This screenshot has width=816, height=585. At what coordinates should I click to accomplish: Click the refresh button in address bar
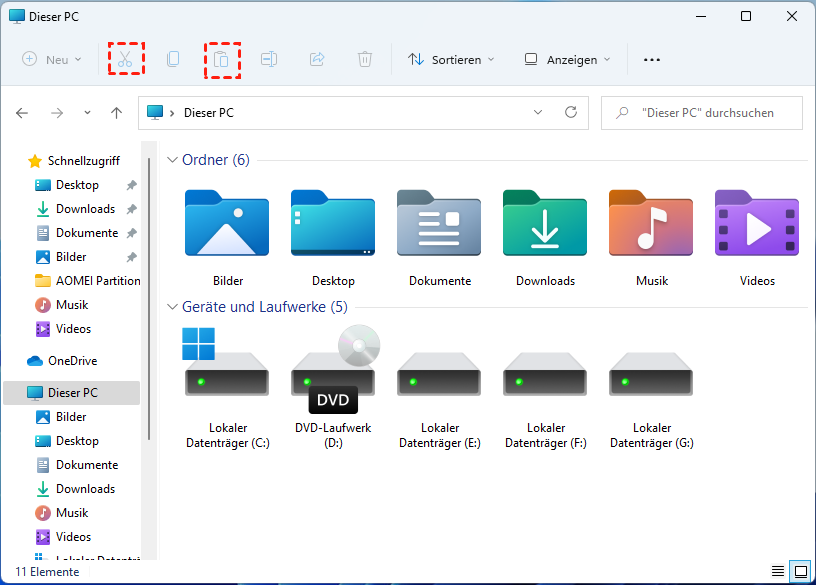[x=571, y=112]
